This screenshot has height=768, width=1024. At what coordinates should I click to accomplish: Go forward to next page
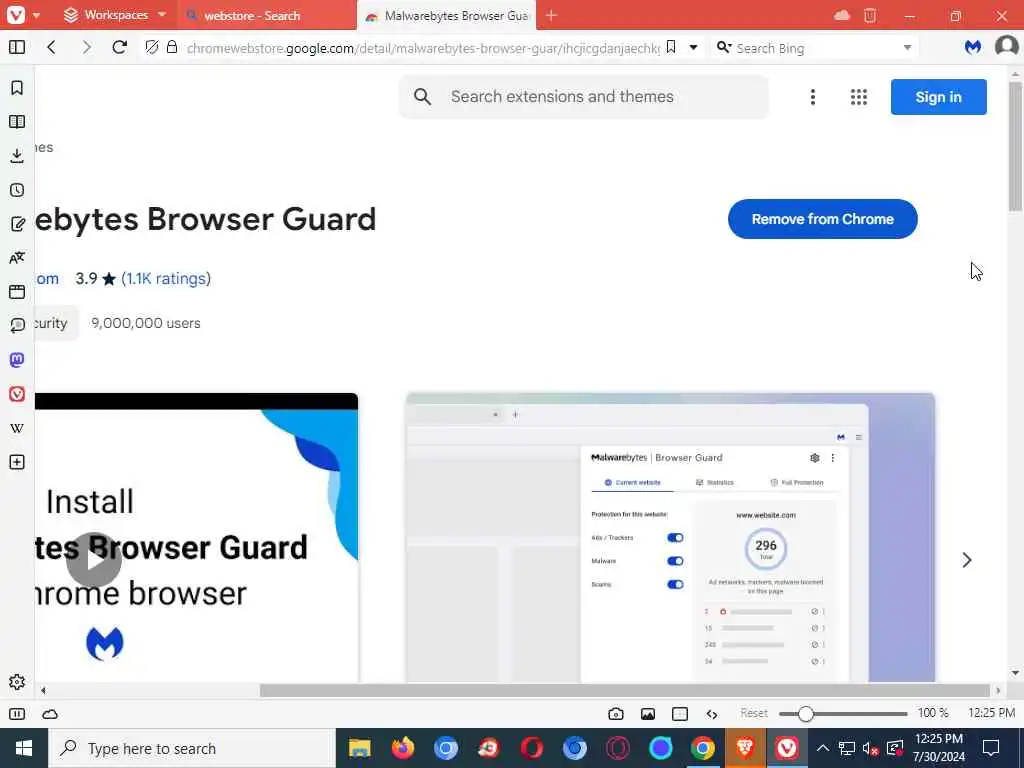tap(86, 47)
